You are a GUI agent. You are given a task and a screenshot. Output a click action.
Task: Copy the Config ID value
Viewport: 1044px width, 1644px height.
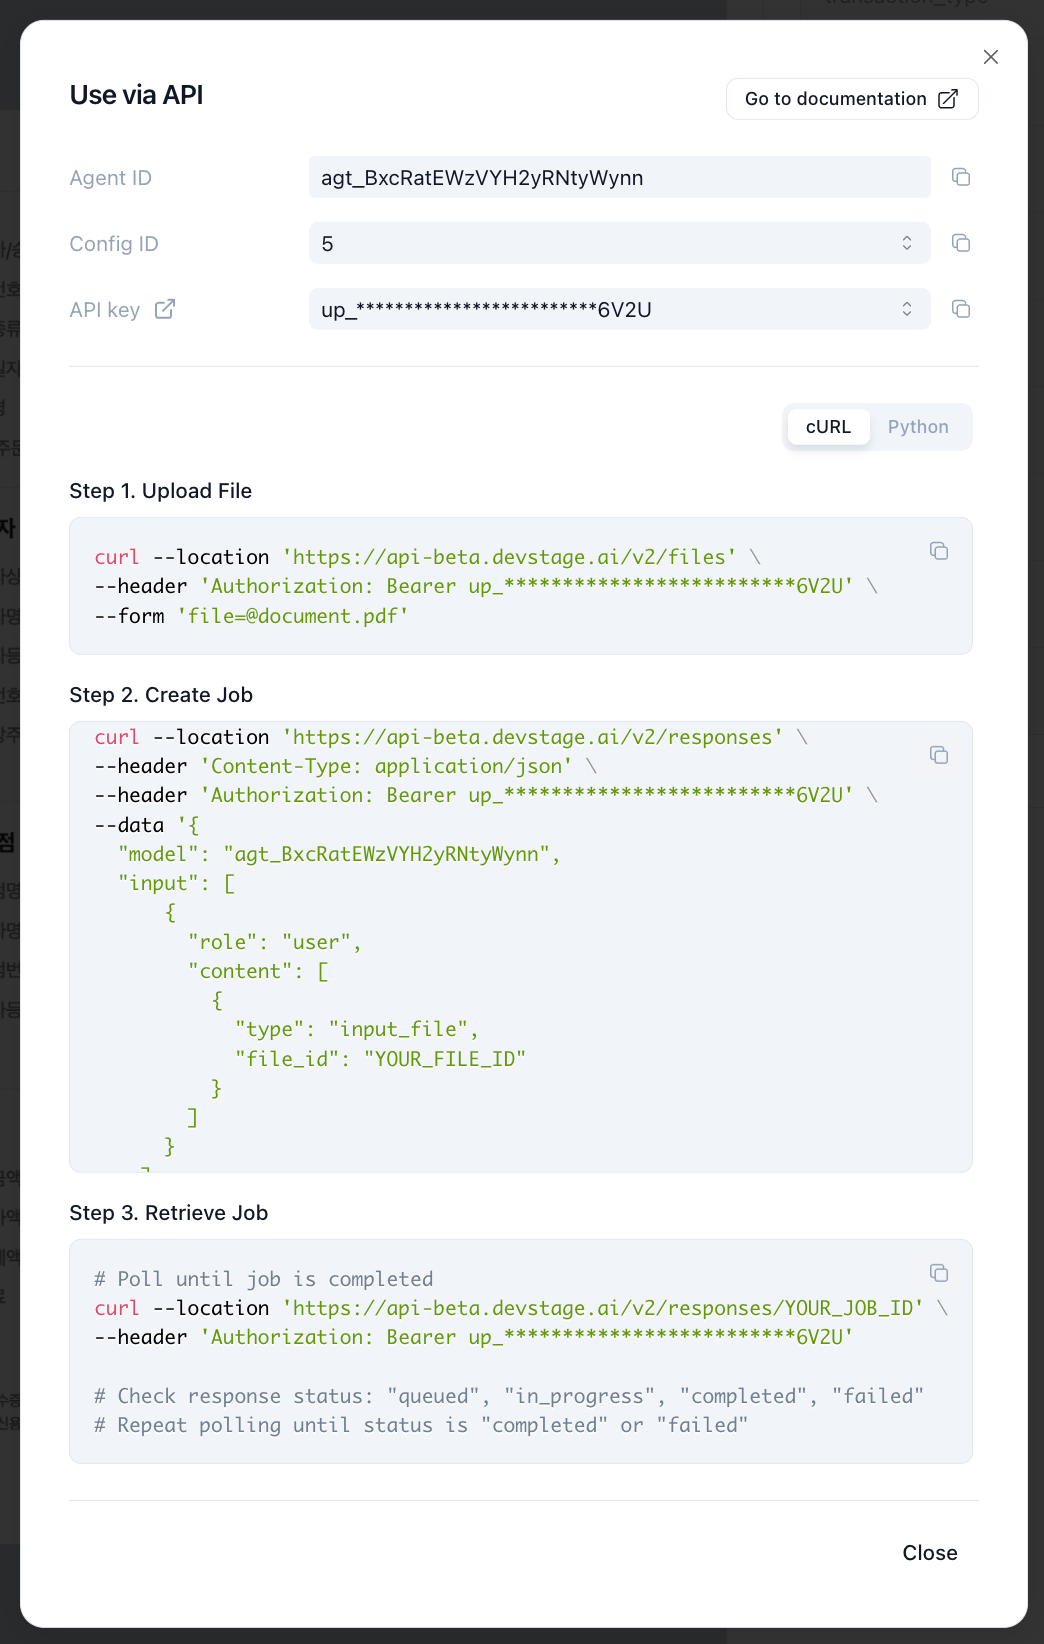[961, 243]
